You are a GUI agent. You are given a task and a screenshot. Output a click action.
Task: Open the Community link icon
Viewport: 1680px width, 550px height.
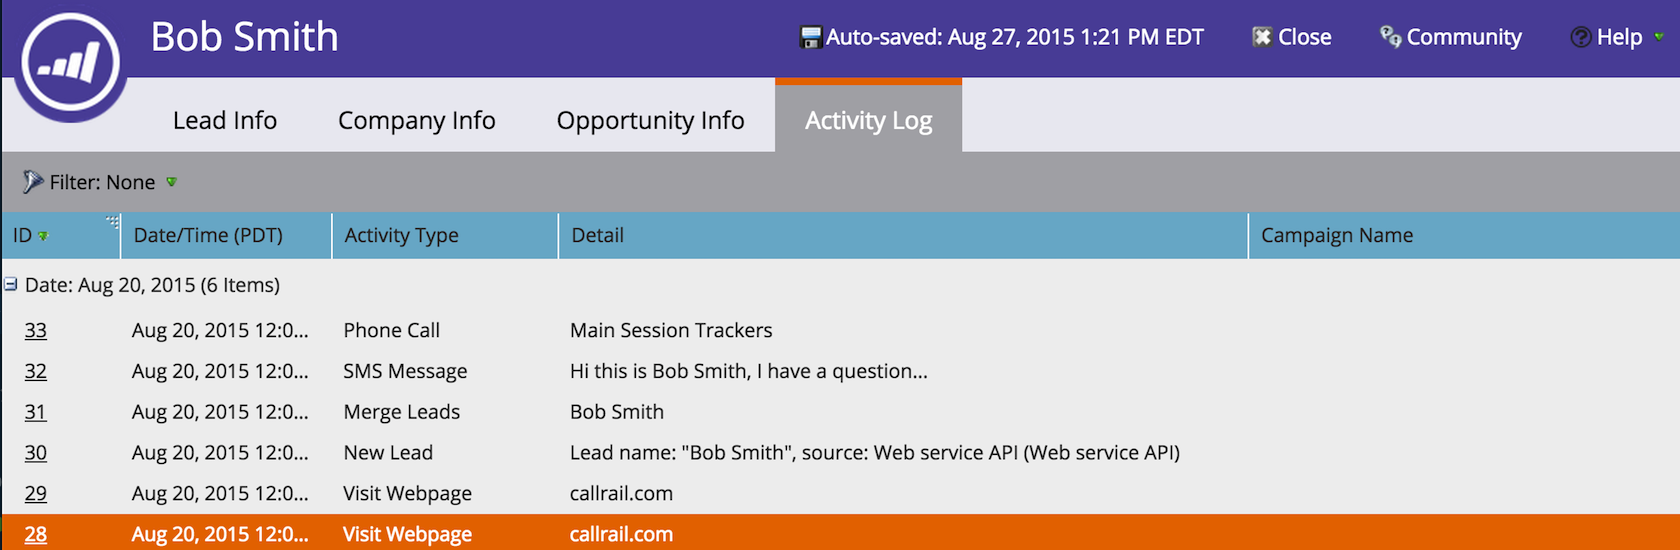click(1390, 37)
